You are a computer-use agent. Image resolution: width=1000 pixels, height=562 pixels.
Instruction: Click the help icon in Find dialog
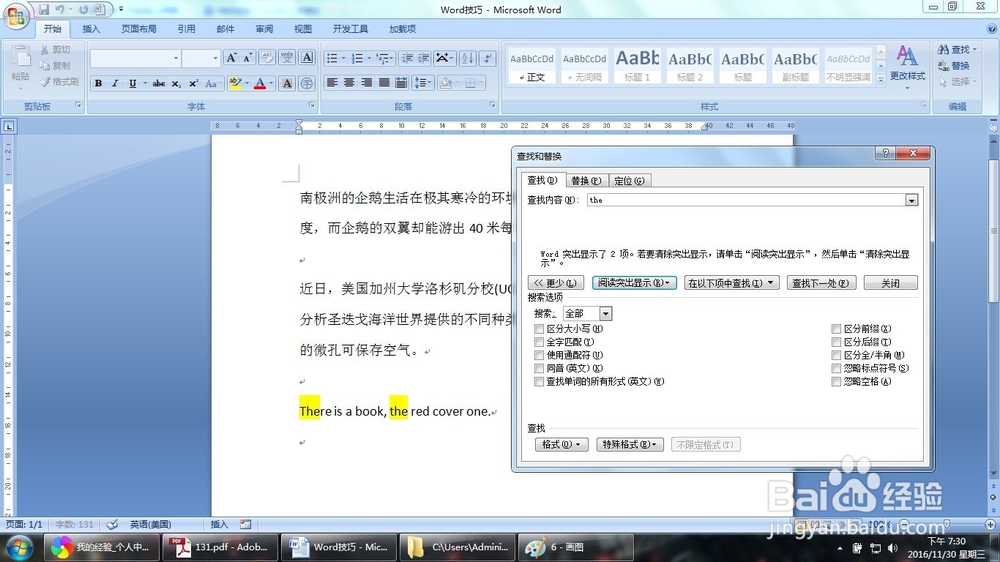pyautogui.click(x=885, y=153)
